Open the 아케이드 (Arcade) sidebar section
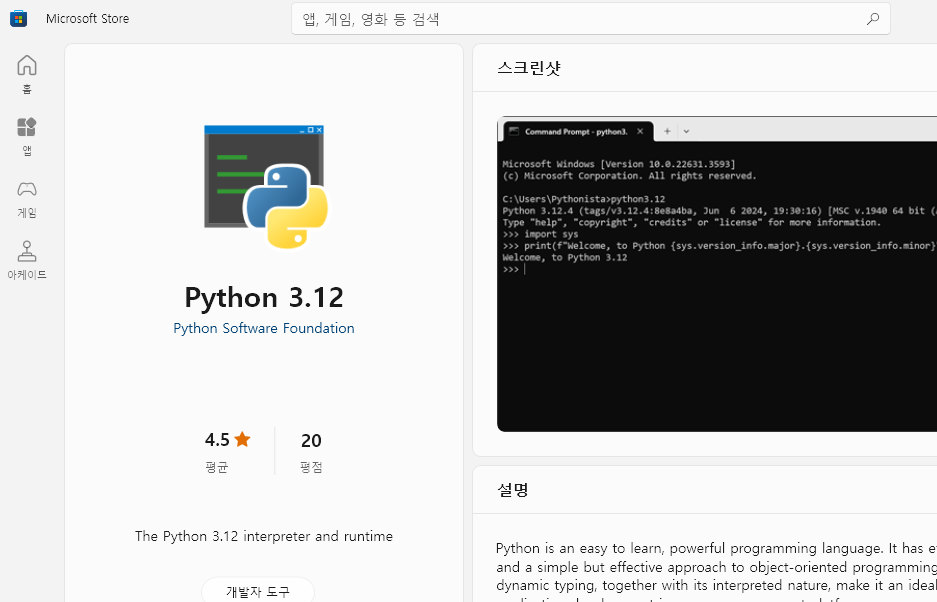The width and height of the screenshot is (937, 602). click(26, 261)
